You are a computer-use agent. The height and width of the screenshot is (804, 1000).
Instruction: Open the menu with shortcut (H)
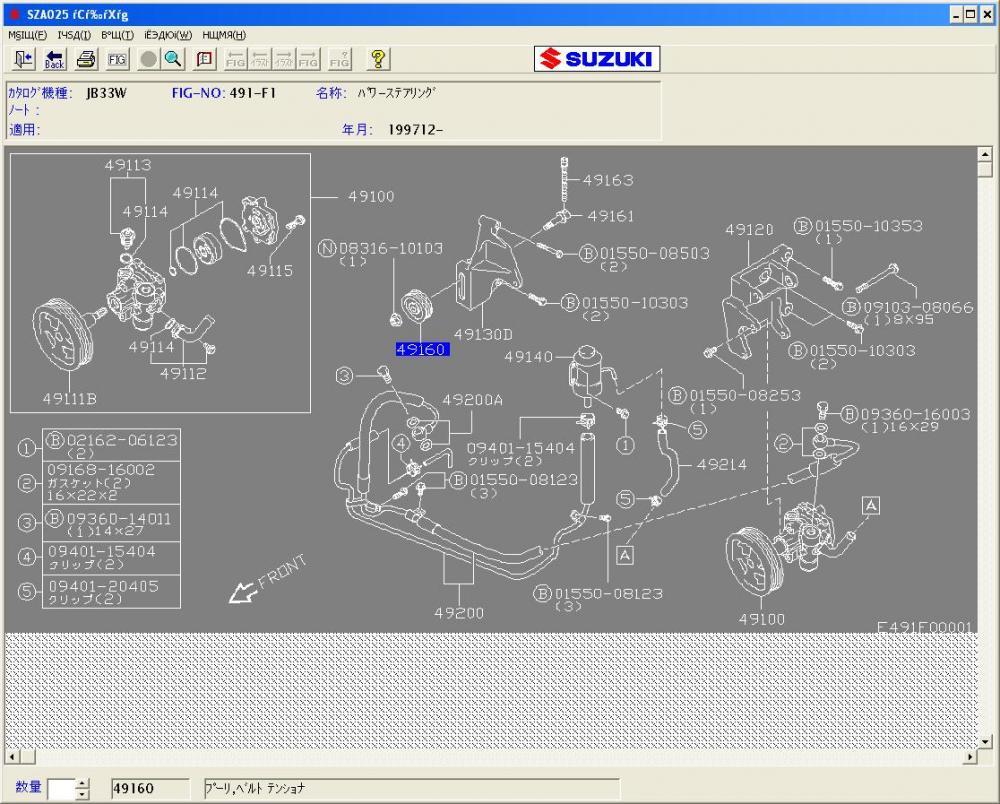pos(224,34)
